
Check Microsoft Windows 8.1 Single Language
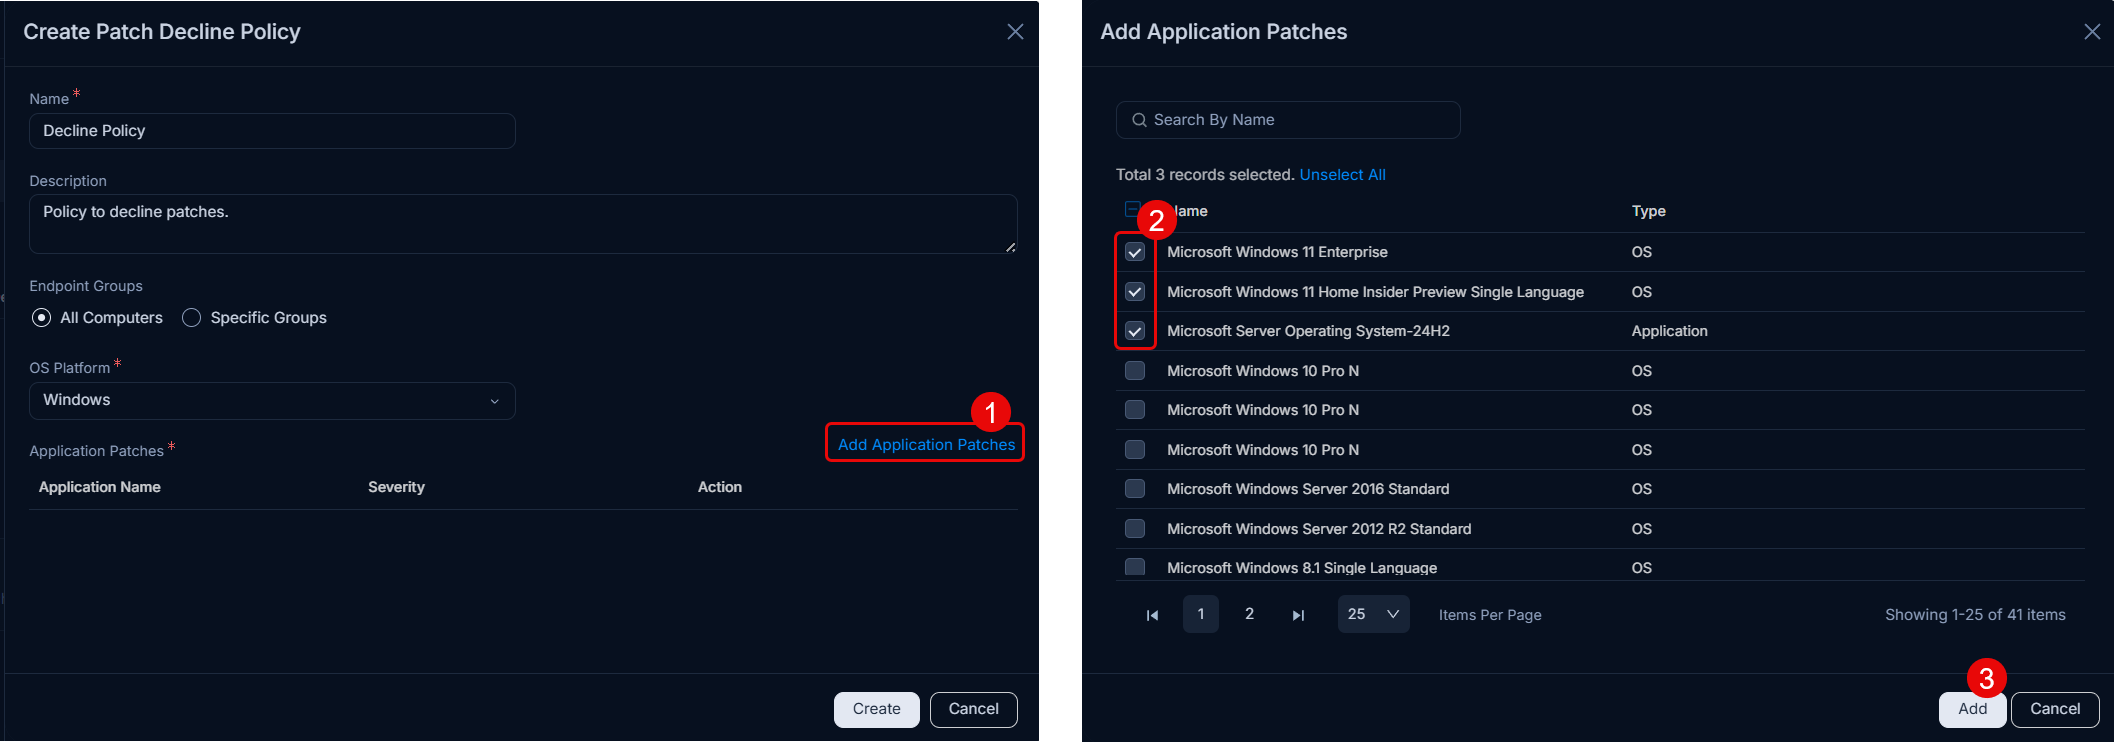[x=1135, y=567]
